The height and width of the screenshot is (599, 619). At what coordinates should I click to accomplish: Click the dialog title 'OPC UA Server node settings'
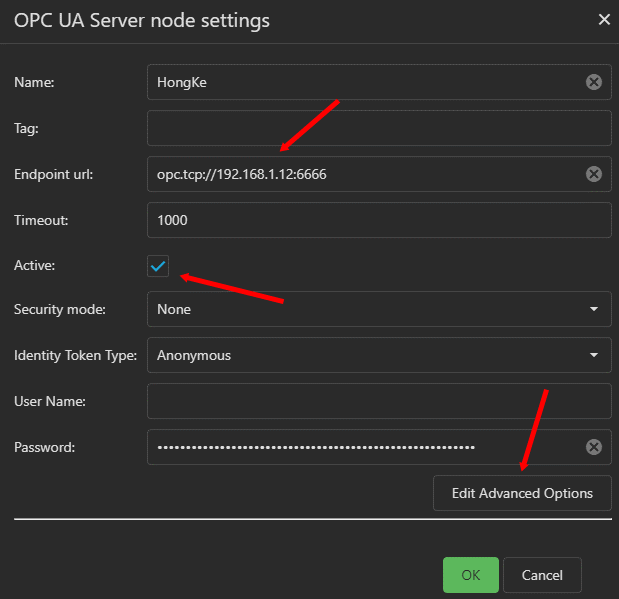click(x=142, y=20)
